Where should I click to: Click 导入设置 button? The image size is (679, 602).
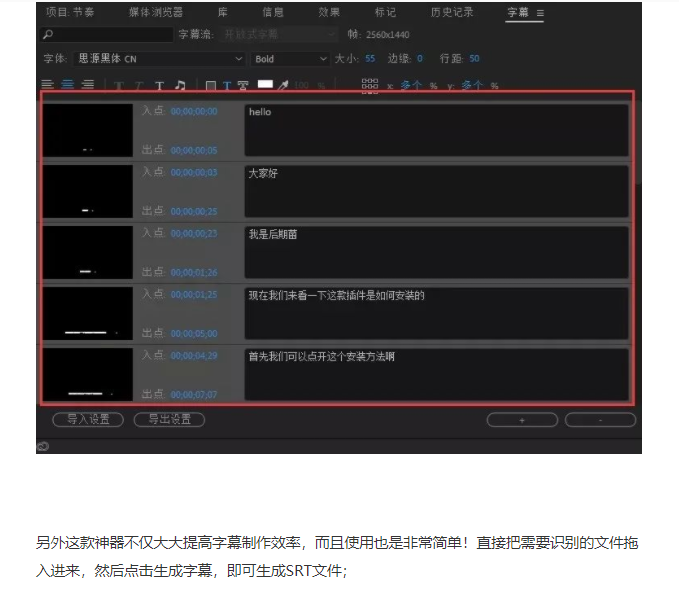point(88,419)
